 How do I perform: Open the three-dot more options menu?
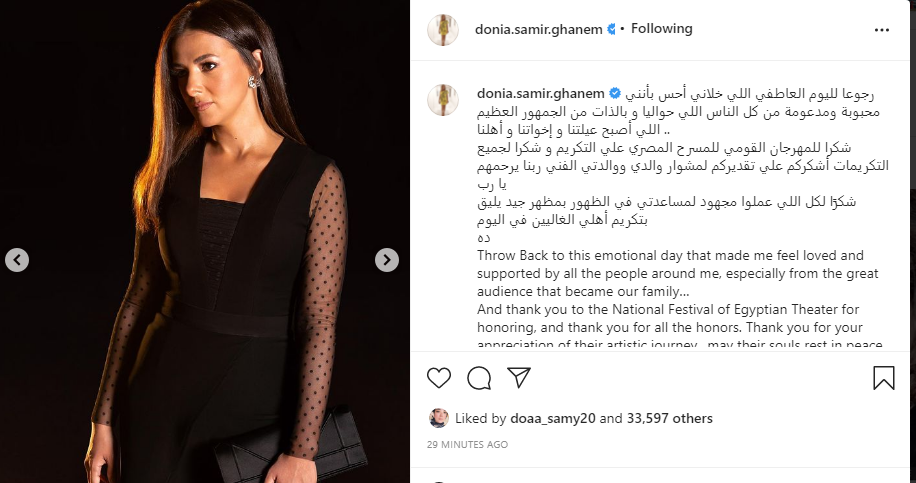882,30
